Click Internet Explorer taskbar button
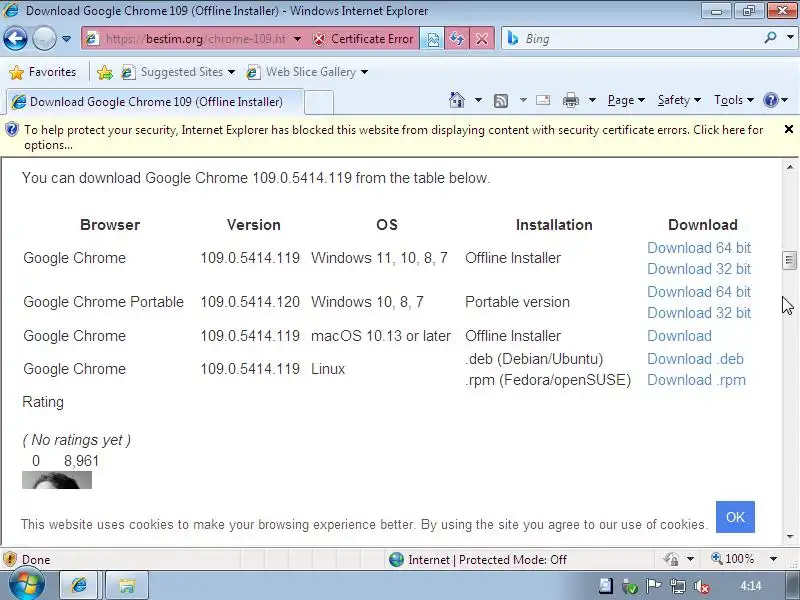The image size is (800, 600). (79, 585)
